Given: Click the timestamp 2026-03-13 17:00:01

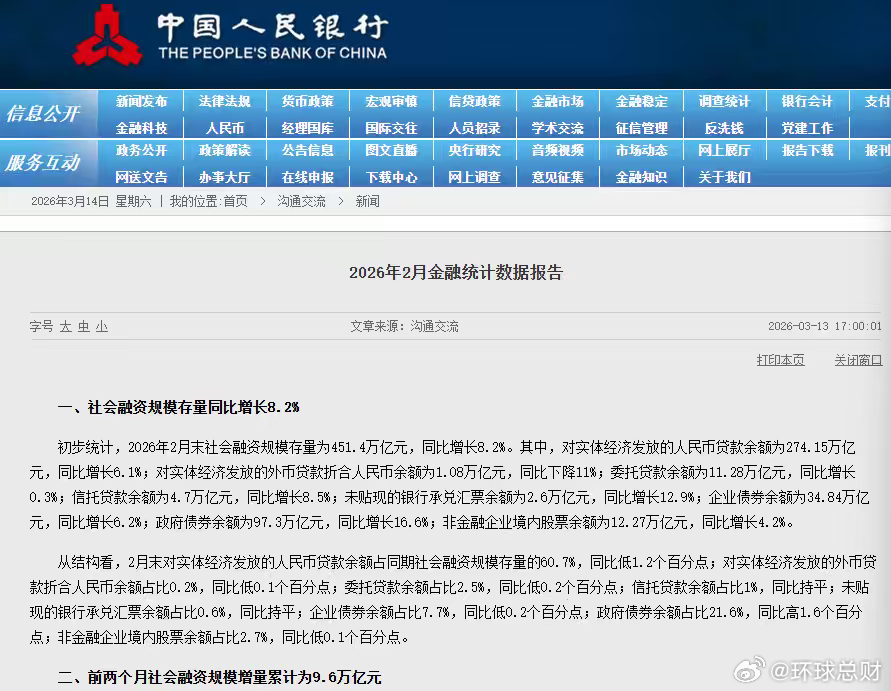Looking at the screenshot, I should pyautogui.click(x=825, y=326).
